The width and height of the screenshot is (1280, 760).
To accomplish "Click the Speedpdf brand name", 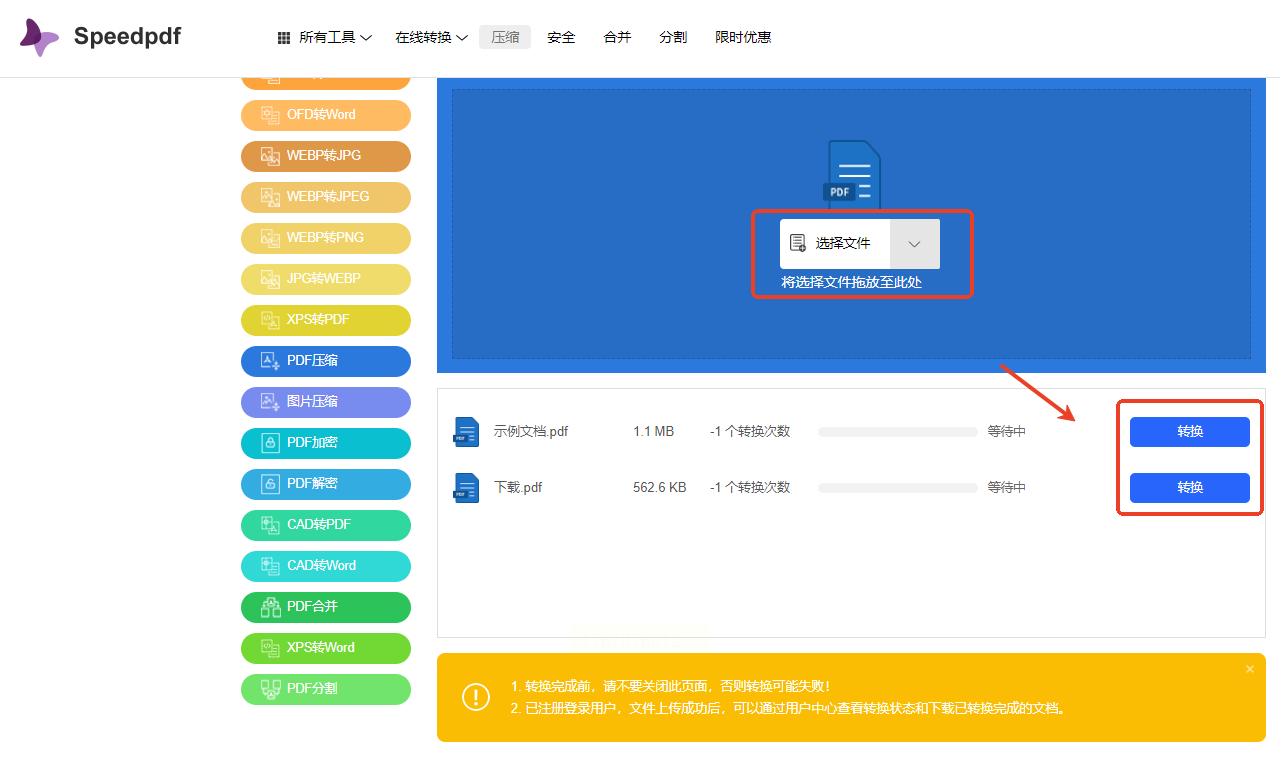I will point(127,37).
